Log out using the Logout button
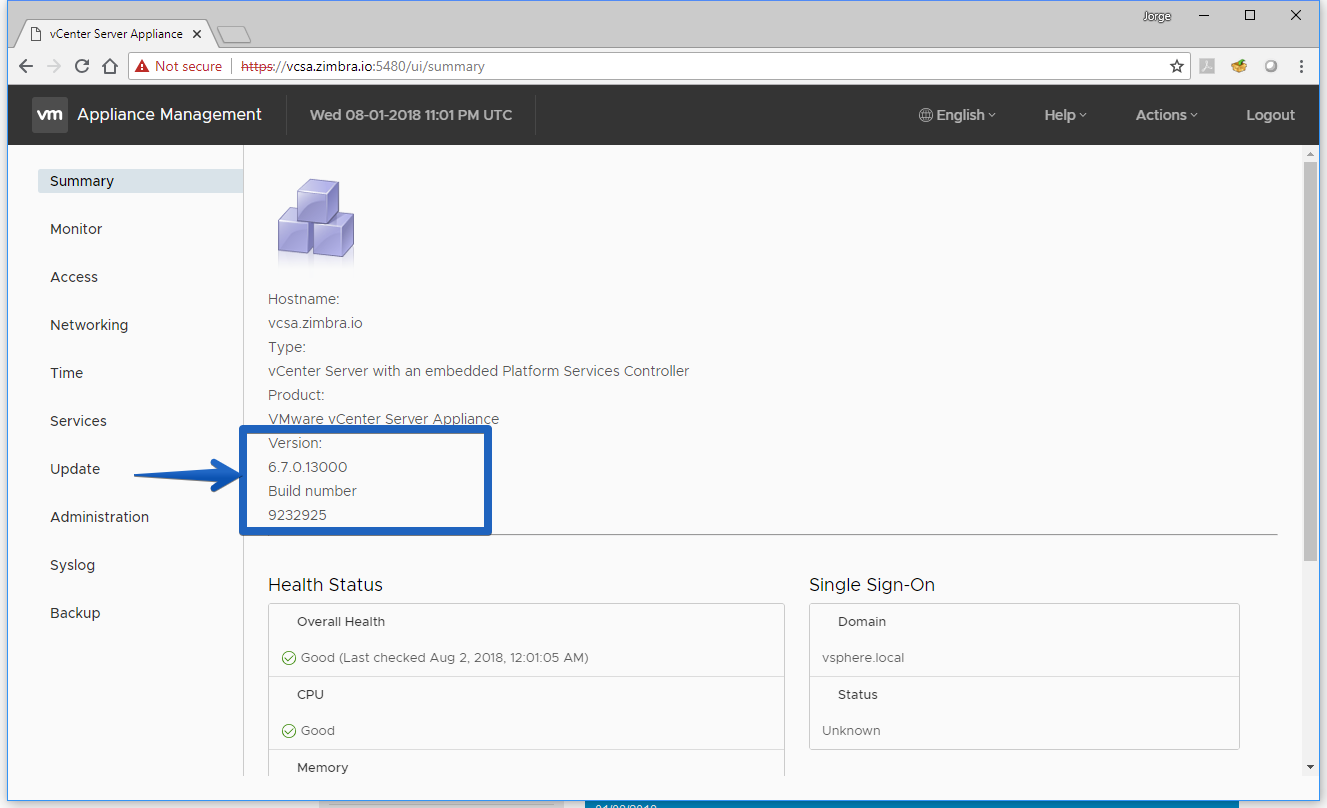The image size is (1327, 808). [x=1270, y=115]
